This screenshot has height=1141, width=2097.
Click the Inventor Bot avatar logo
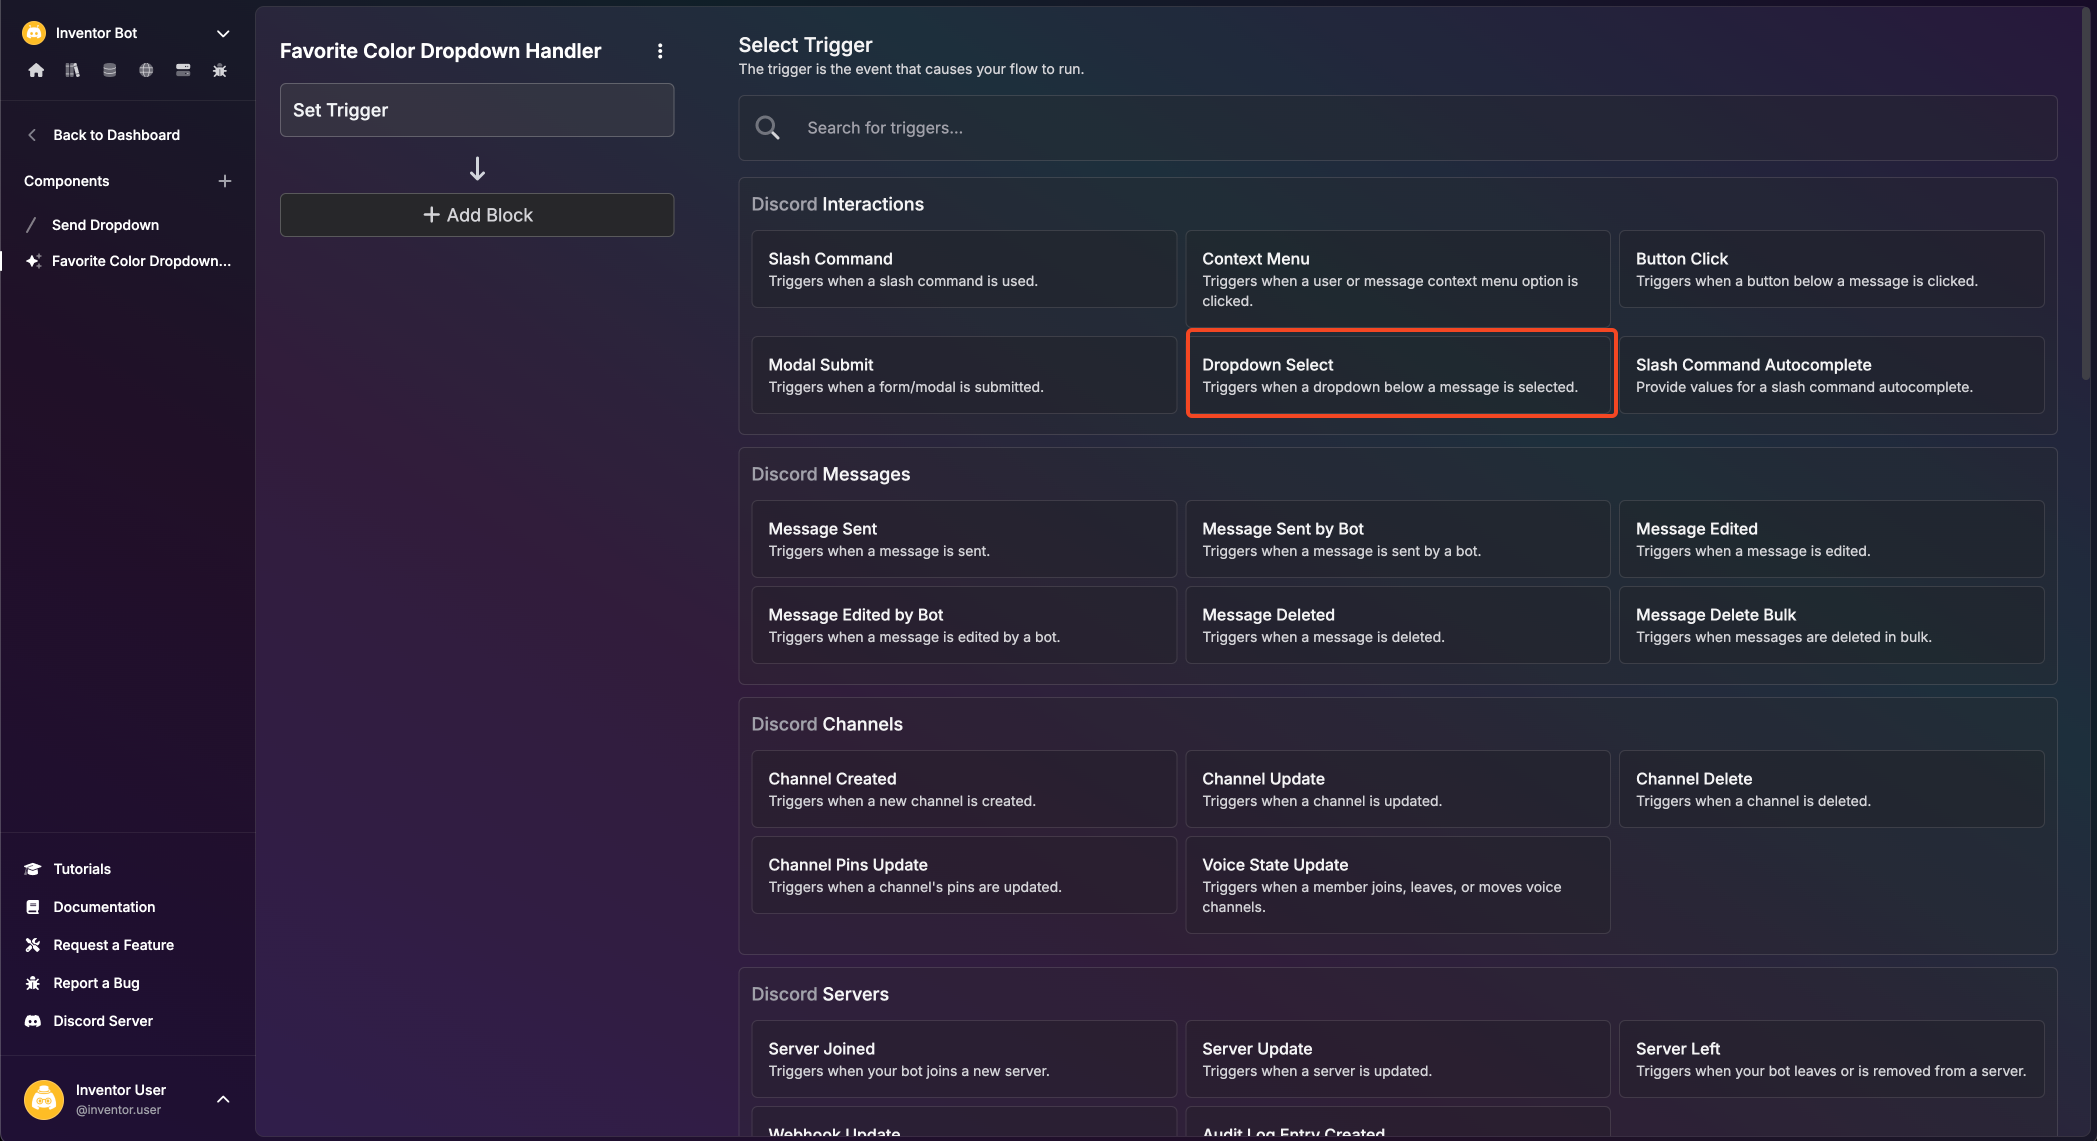click(x=34, y=33)
